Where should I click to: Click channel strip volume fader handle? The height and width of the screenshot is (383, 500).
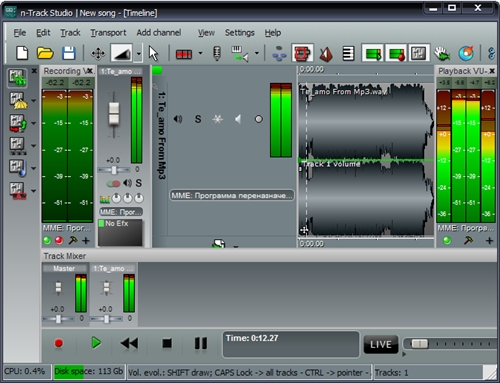coord(114,114)
